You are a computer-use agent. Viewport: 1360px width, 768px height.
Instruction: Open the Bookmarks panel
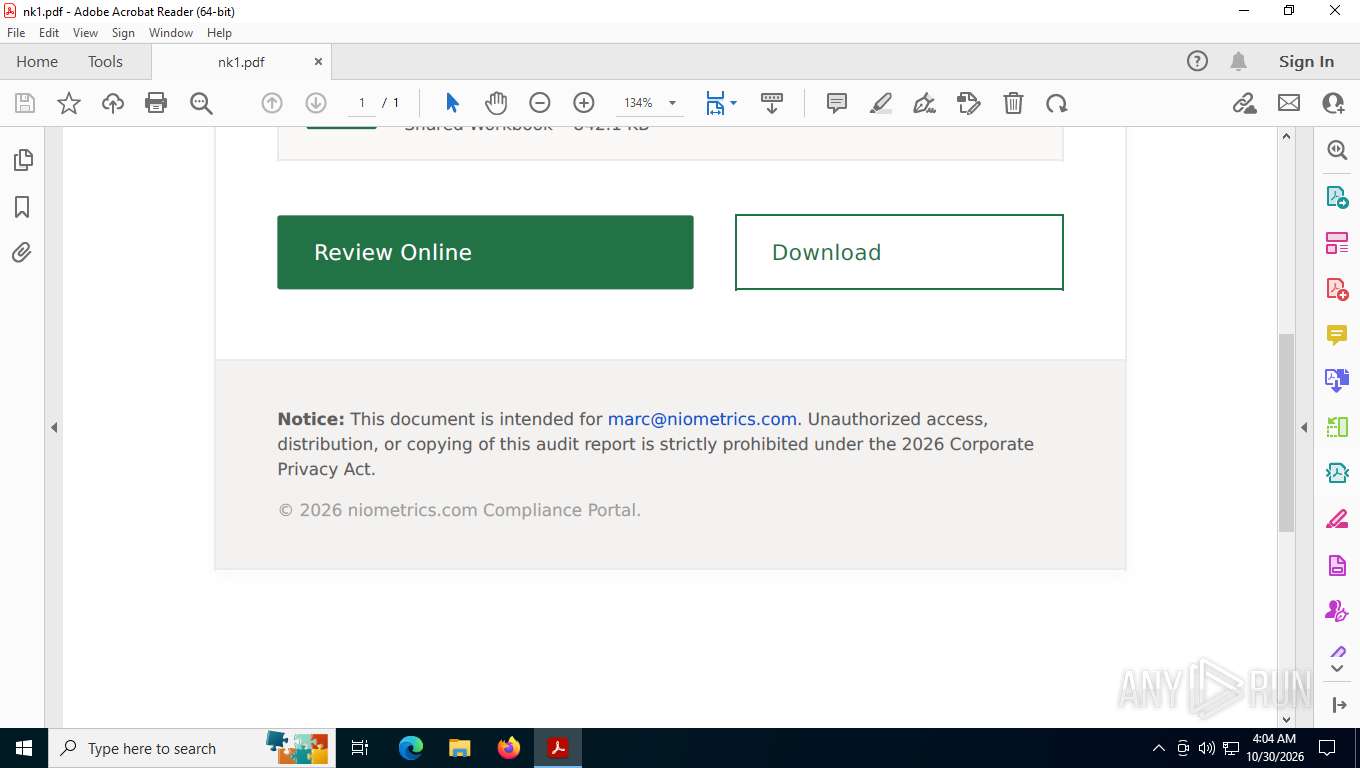[x=22, y=207]
